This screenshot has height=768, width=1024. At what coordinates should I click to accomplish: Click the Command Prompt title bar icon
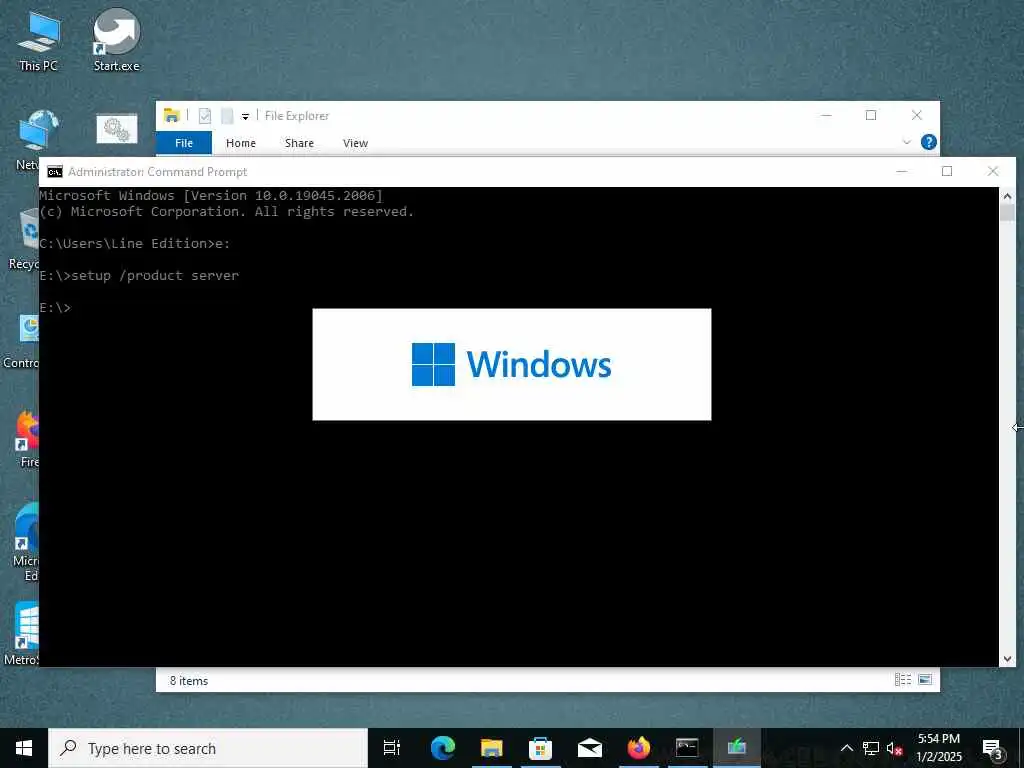(55, 172)
